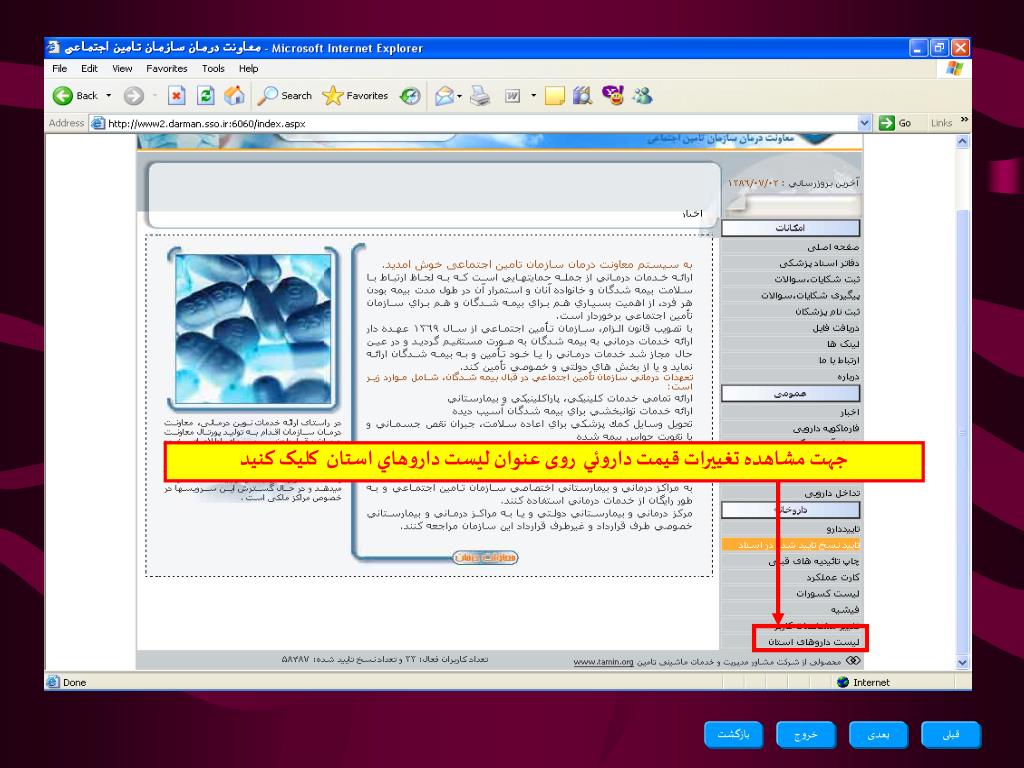Click the blue pills image
The image size is (1024, 768).
pos(253,328)
